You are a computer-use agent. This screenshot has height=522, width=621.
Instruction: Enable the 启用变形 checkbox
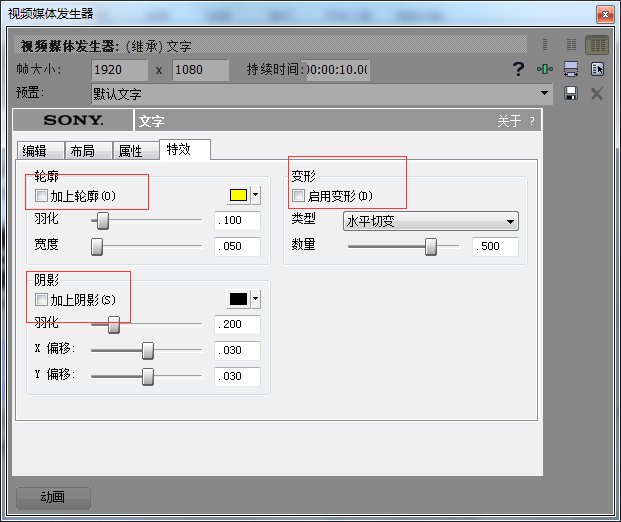298,195
